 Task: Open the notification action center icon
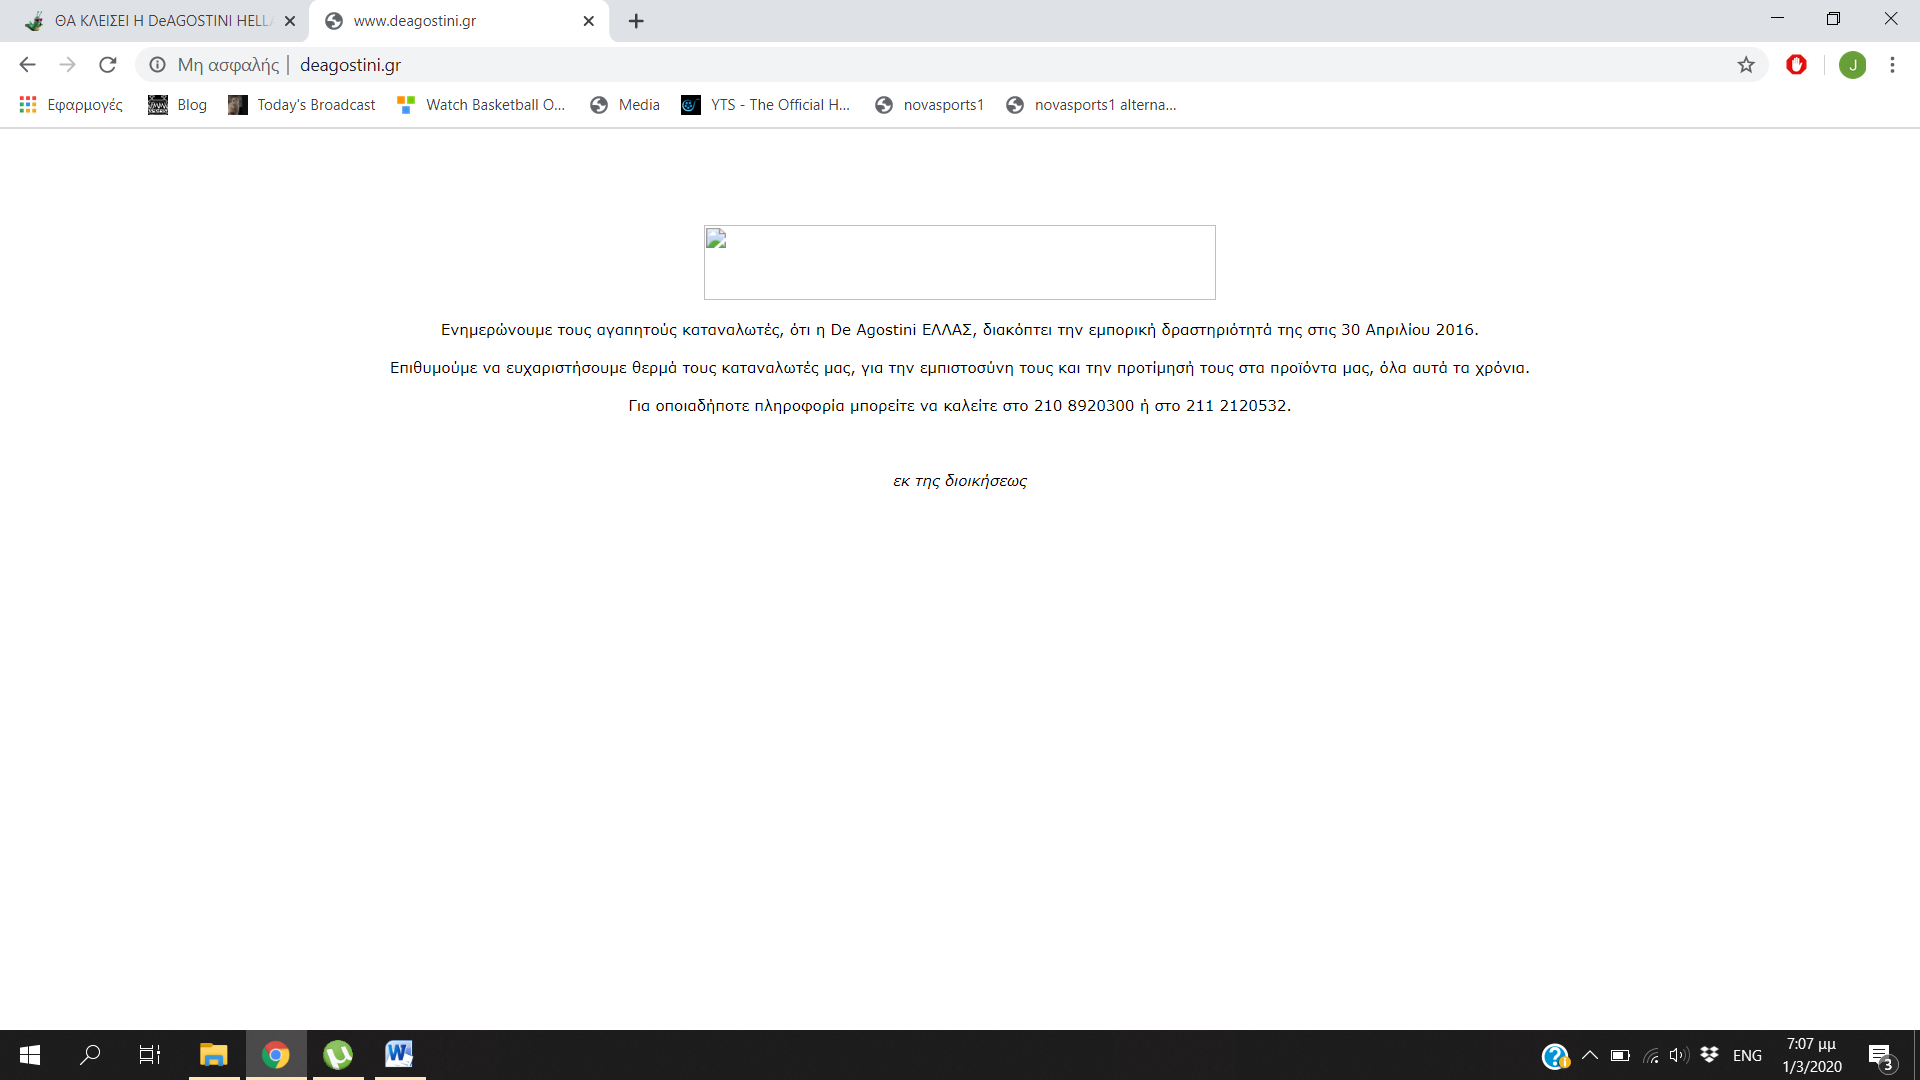coord(1880,1056)
